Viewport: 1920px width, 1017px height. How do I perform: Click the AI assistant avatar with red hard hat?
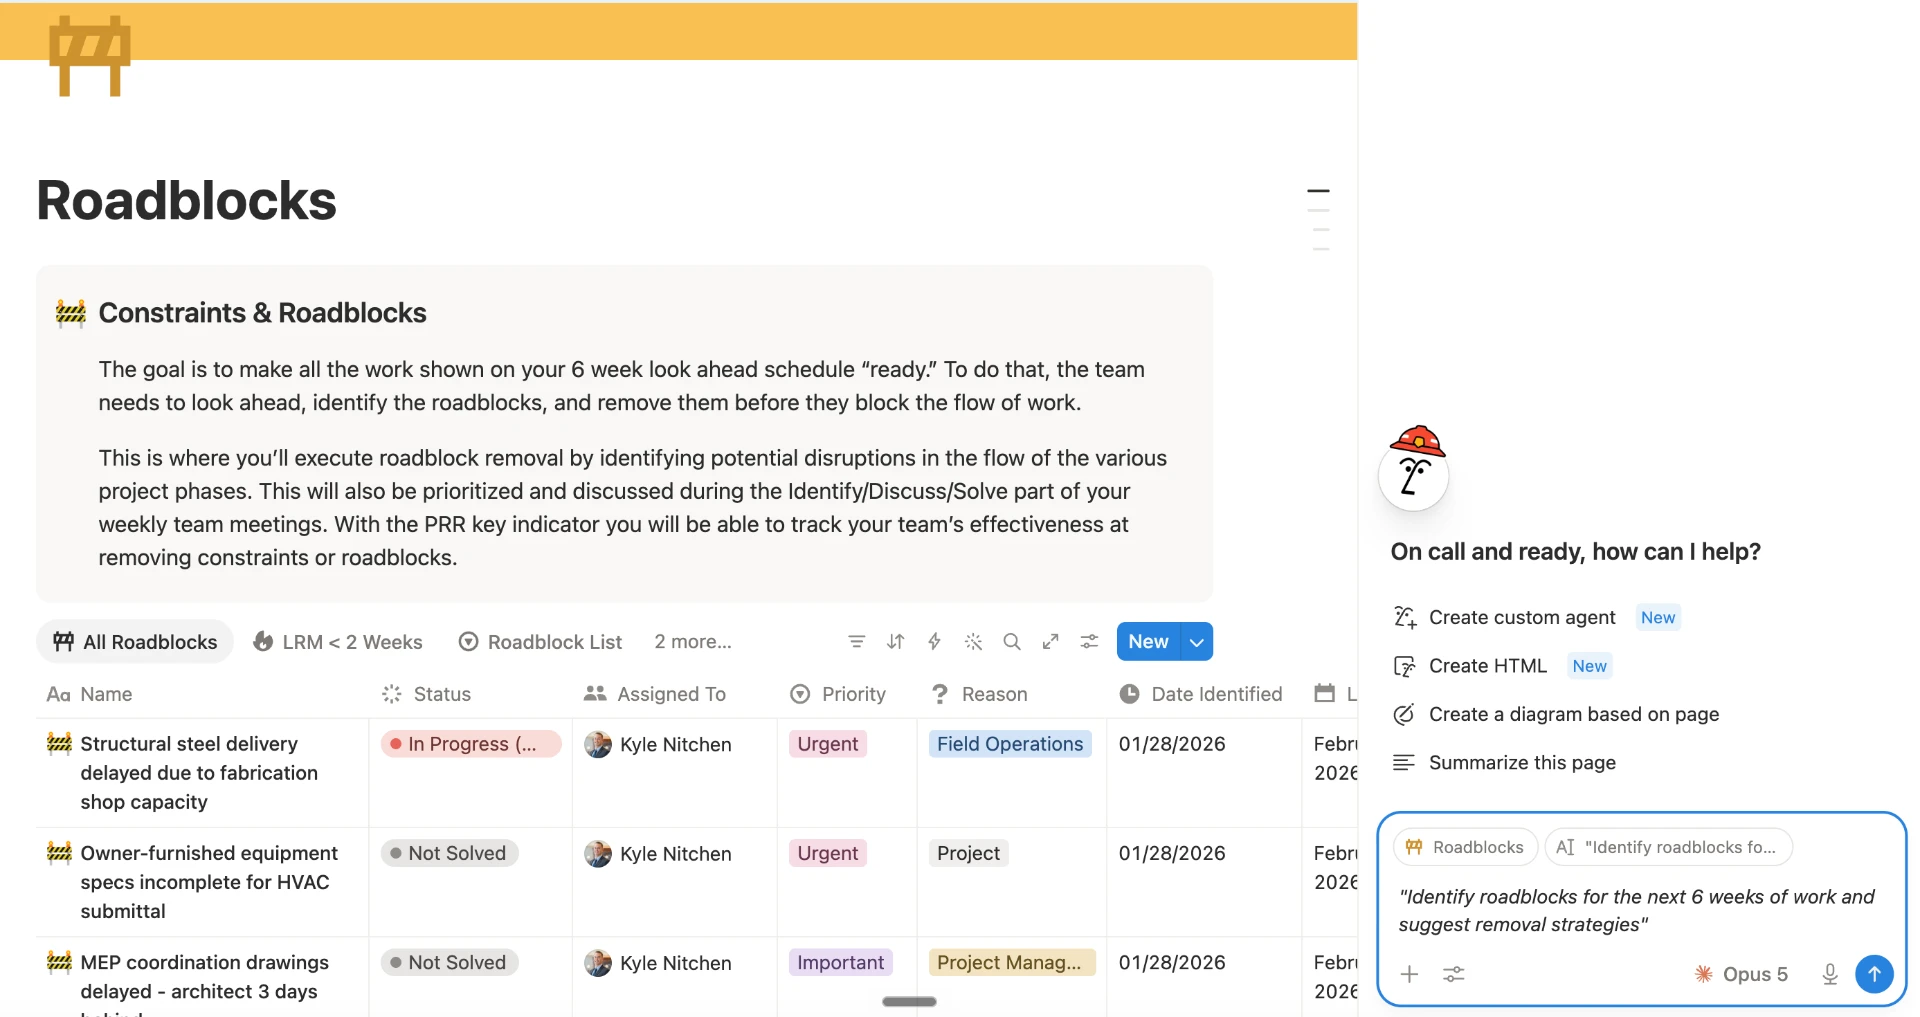[1414, 468]
